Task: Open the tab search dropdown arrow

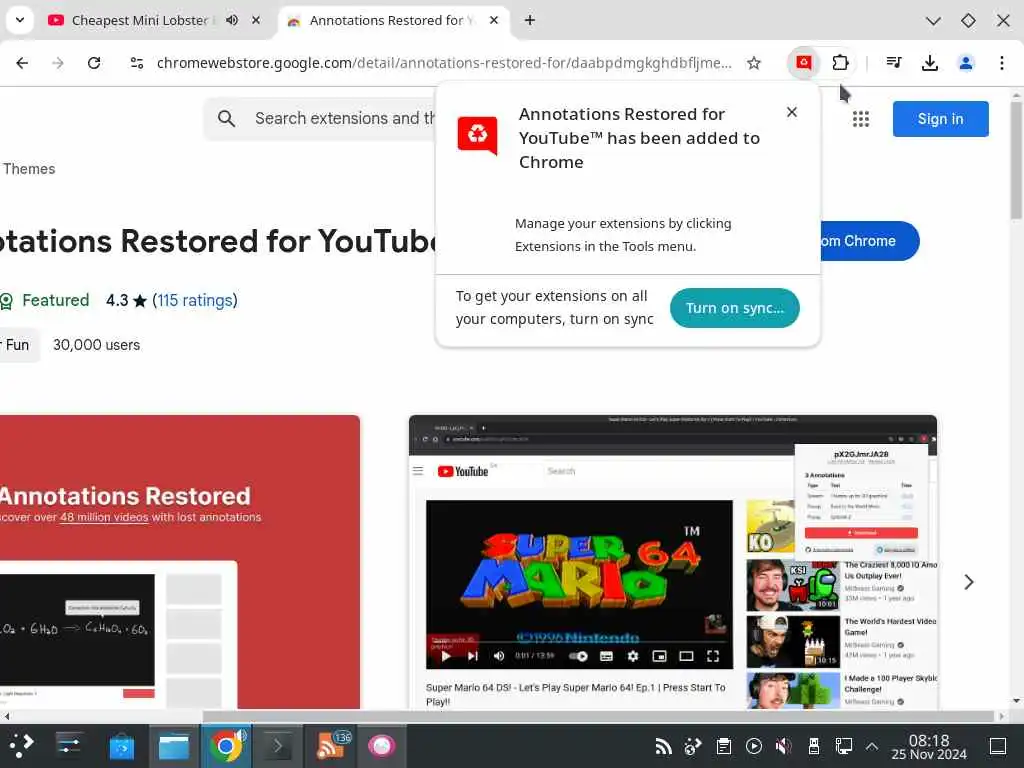Action: point(20,20)
